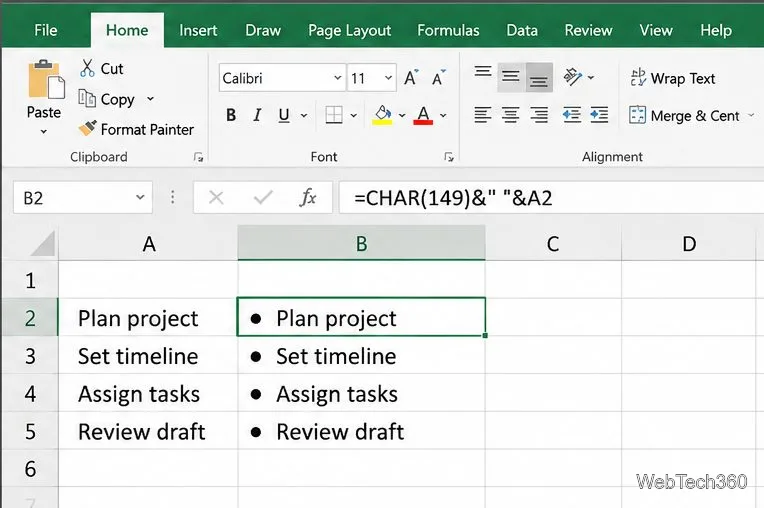The width and height of the screenshot is (764, 508).
Task: Open the Merge & Center dropdown arrow
Action: tap(751, 115)
